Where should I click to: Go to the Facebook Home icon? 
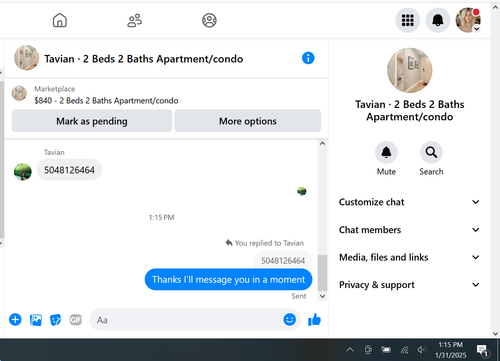pos(60,20)
